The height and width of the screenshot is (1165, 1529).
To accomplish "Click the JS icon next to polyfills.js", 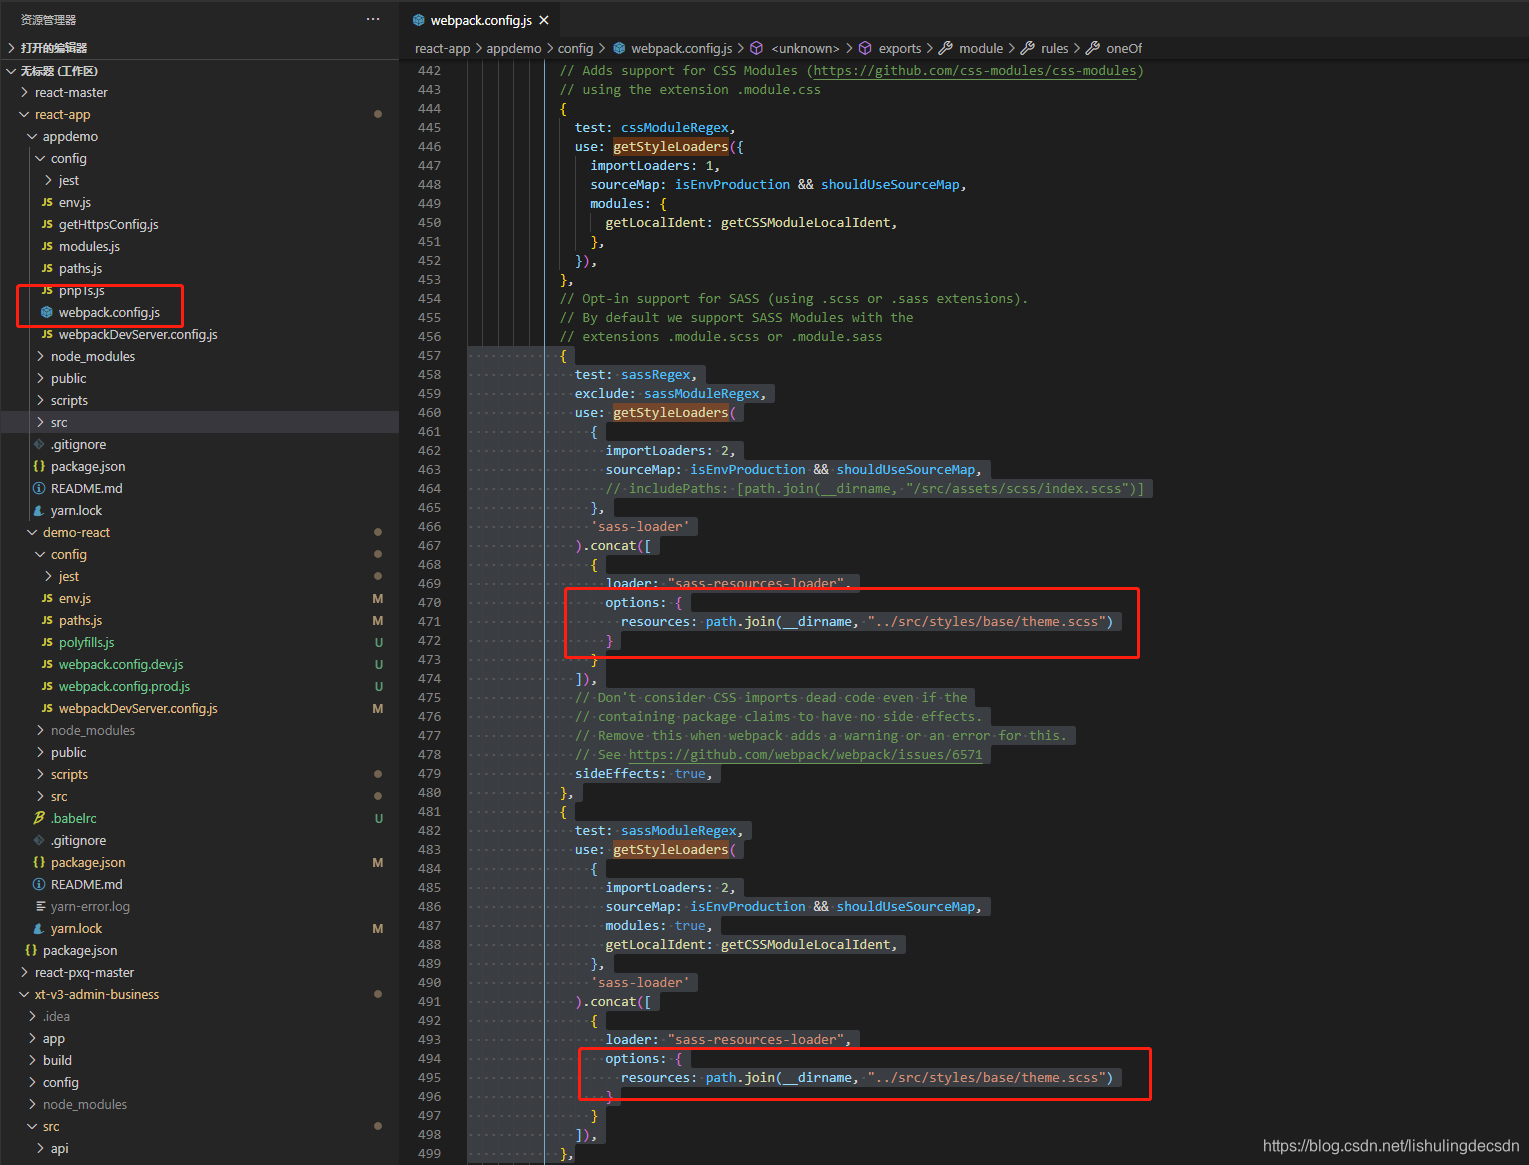I will [x=47, y=642].
